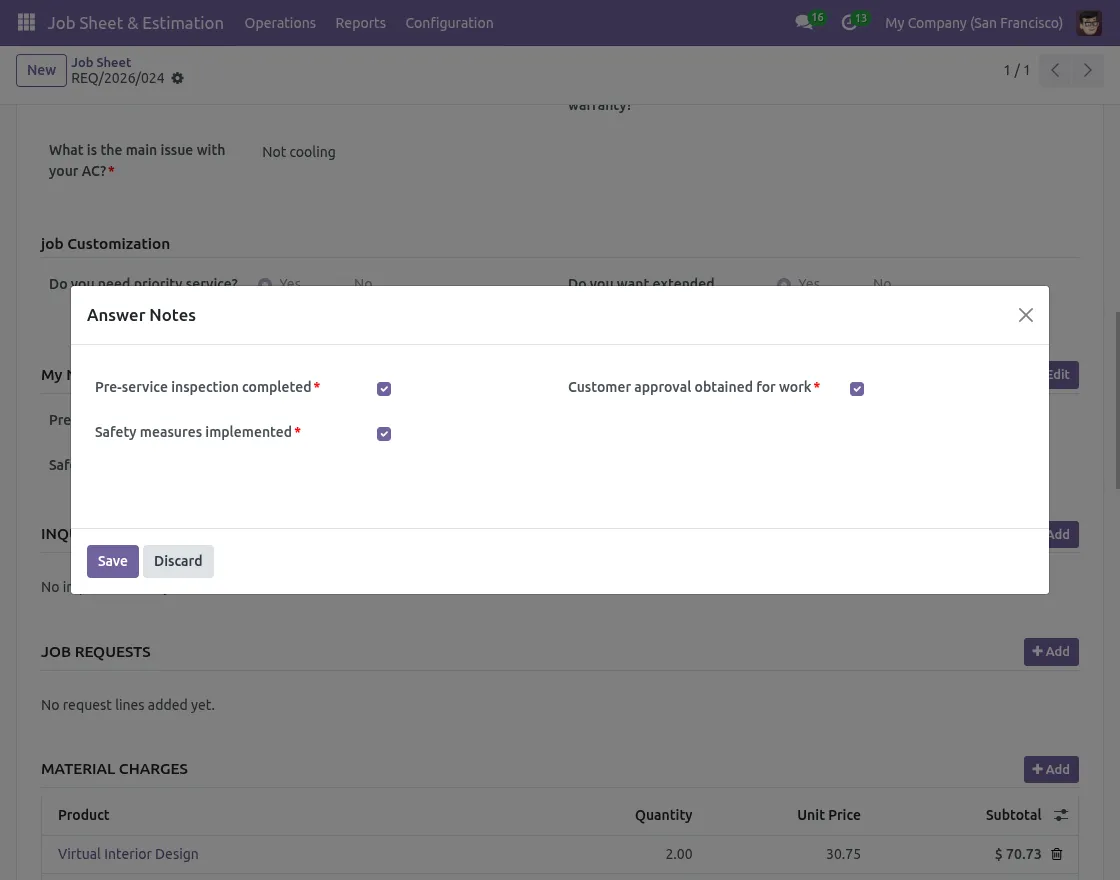
Task: Close the Answer Notes dialog
Action: click(1025, 314)
